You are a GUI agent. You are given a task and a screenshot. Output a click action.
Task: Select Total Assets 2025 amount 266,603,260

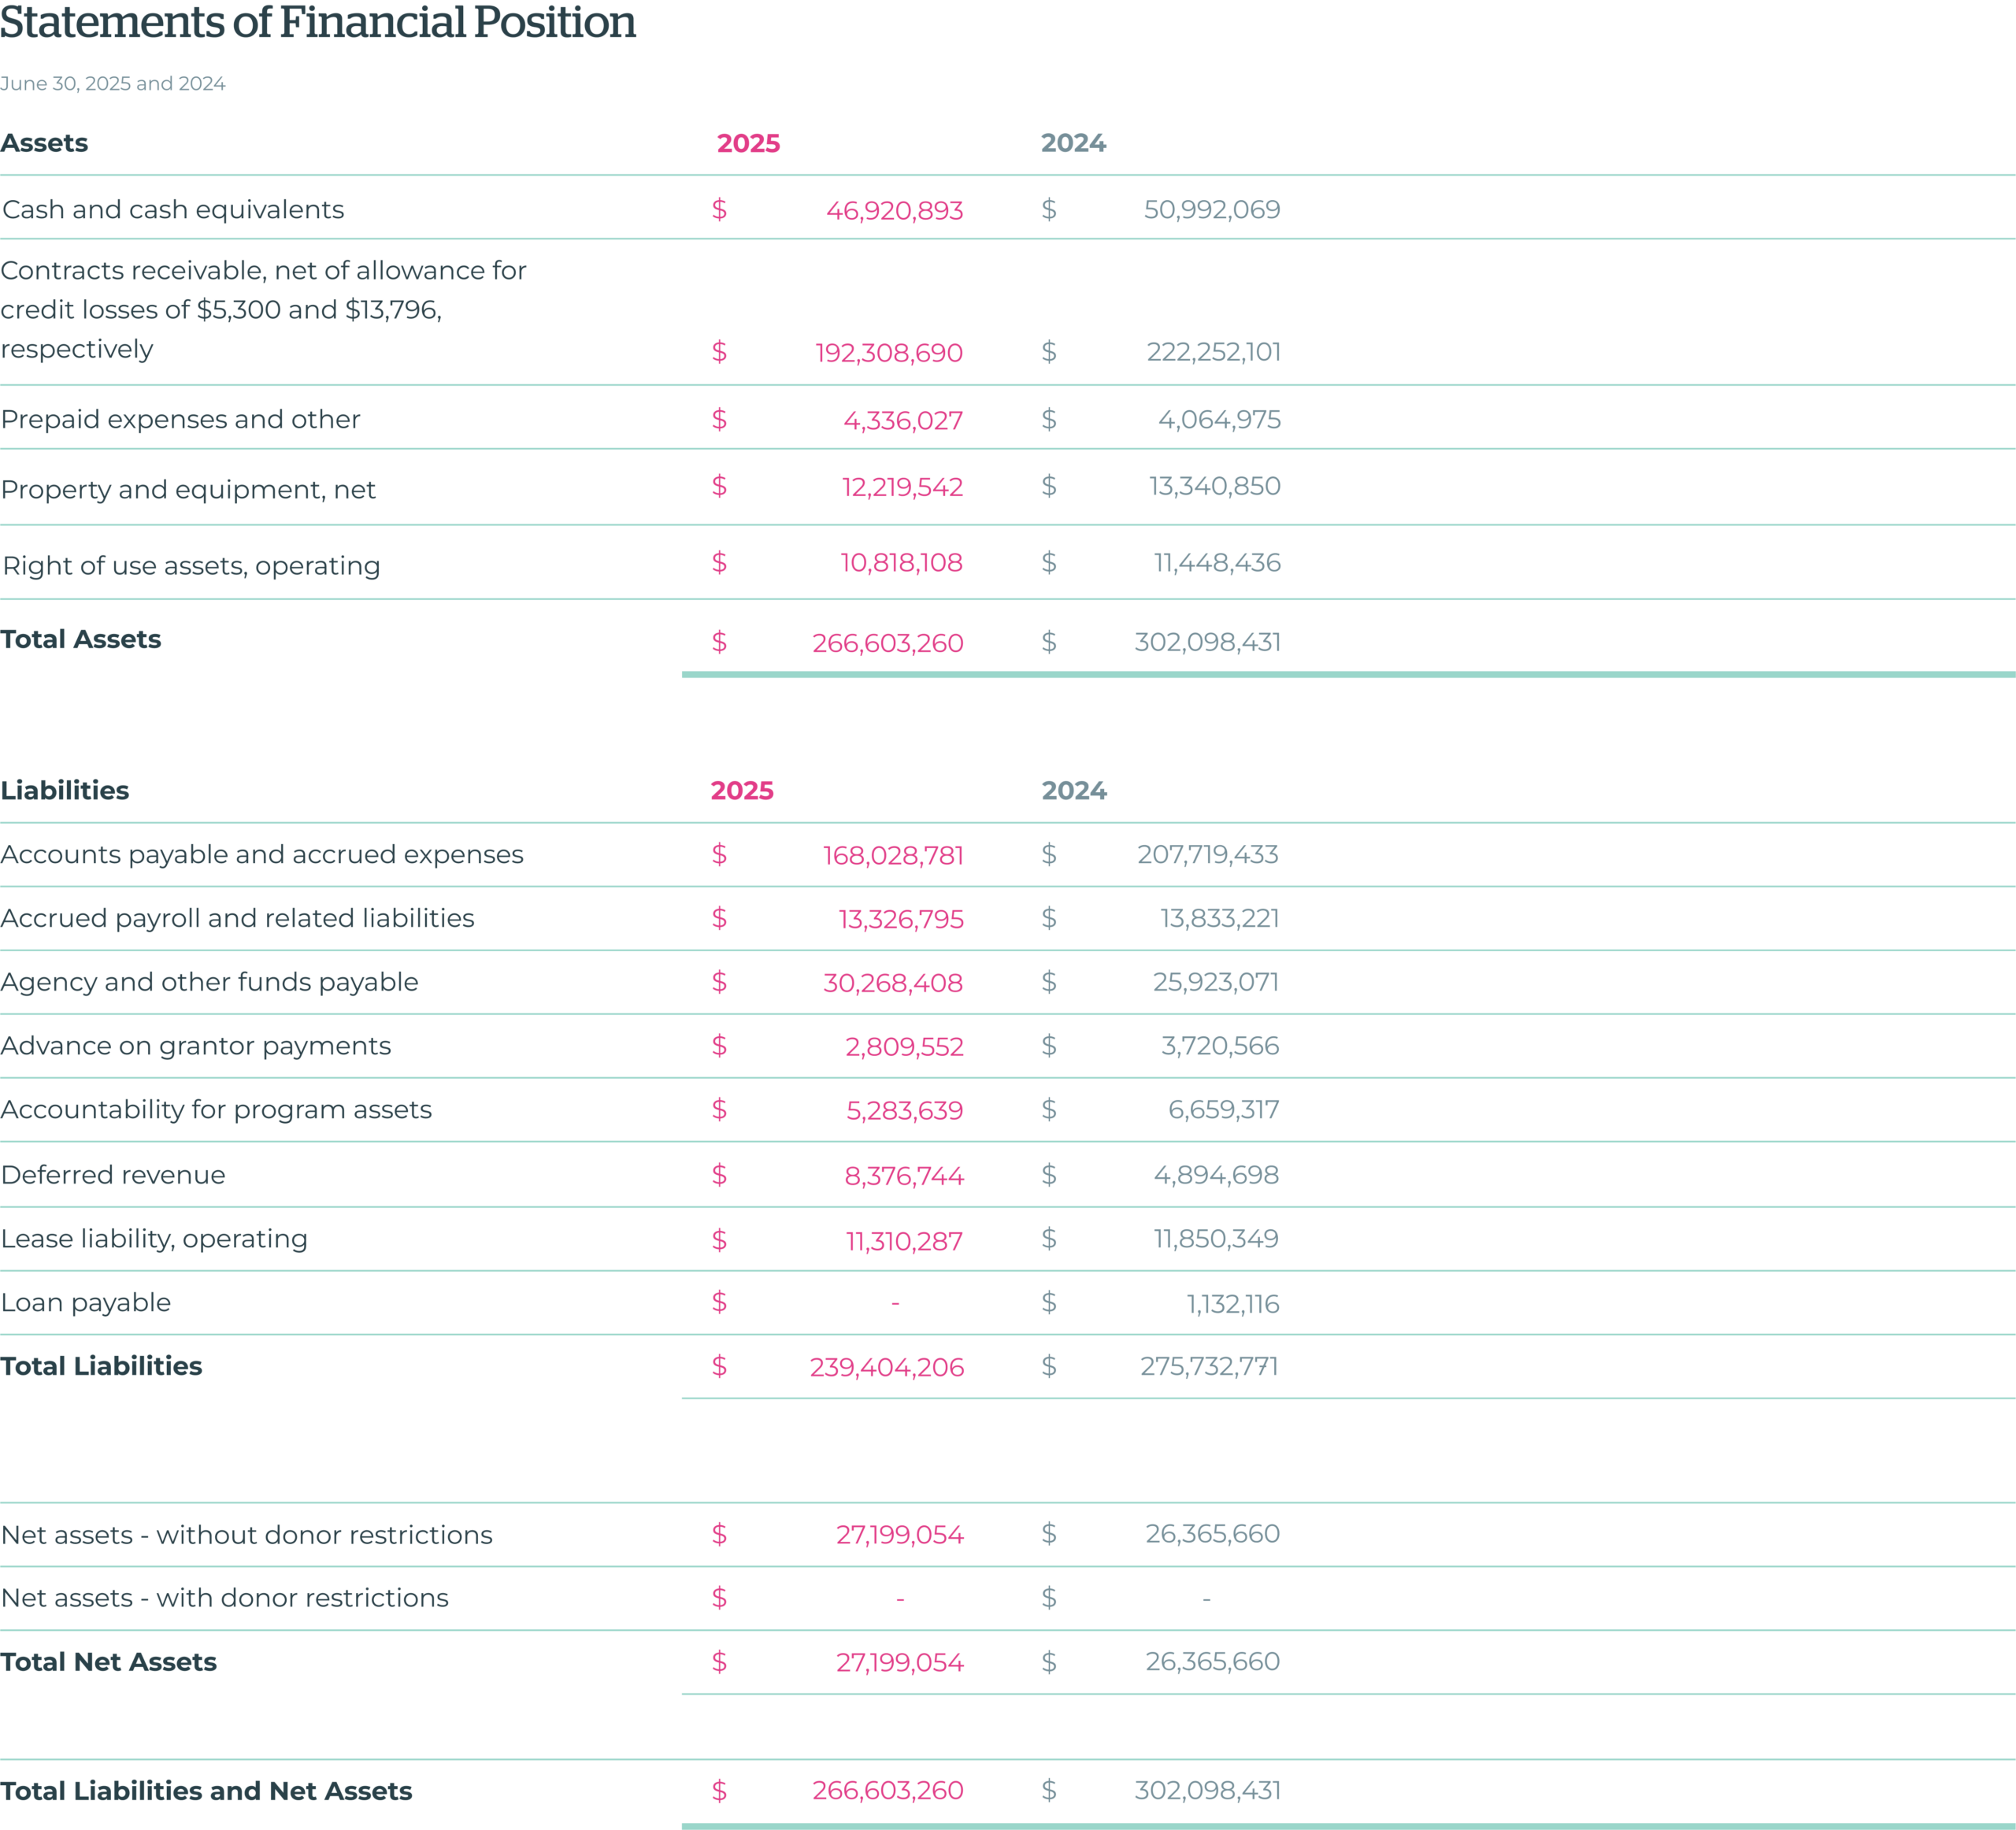click(887, 643)
